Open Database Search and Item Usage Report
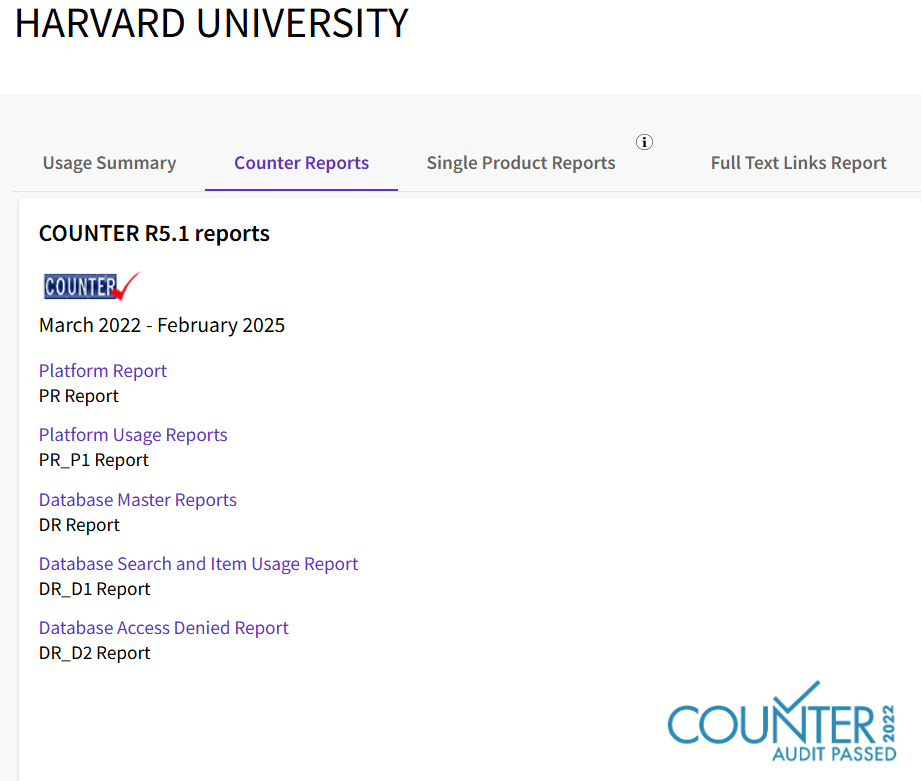The width and height of the screenshot is (921, 781). (x=199, y=564)
